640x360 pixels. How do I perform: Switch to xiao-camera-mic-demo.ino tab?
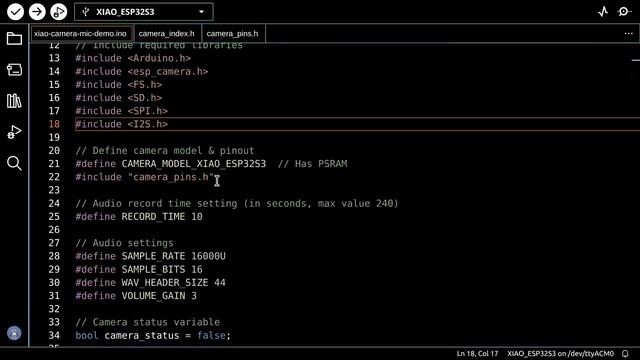click(81, 33)
